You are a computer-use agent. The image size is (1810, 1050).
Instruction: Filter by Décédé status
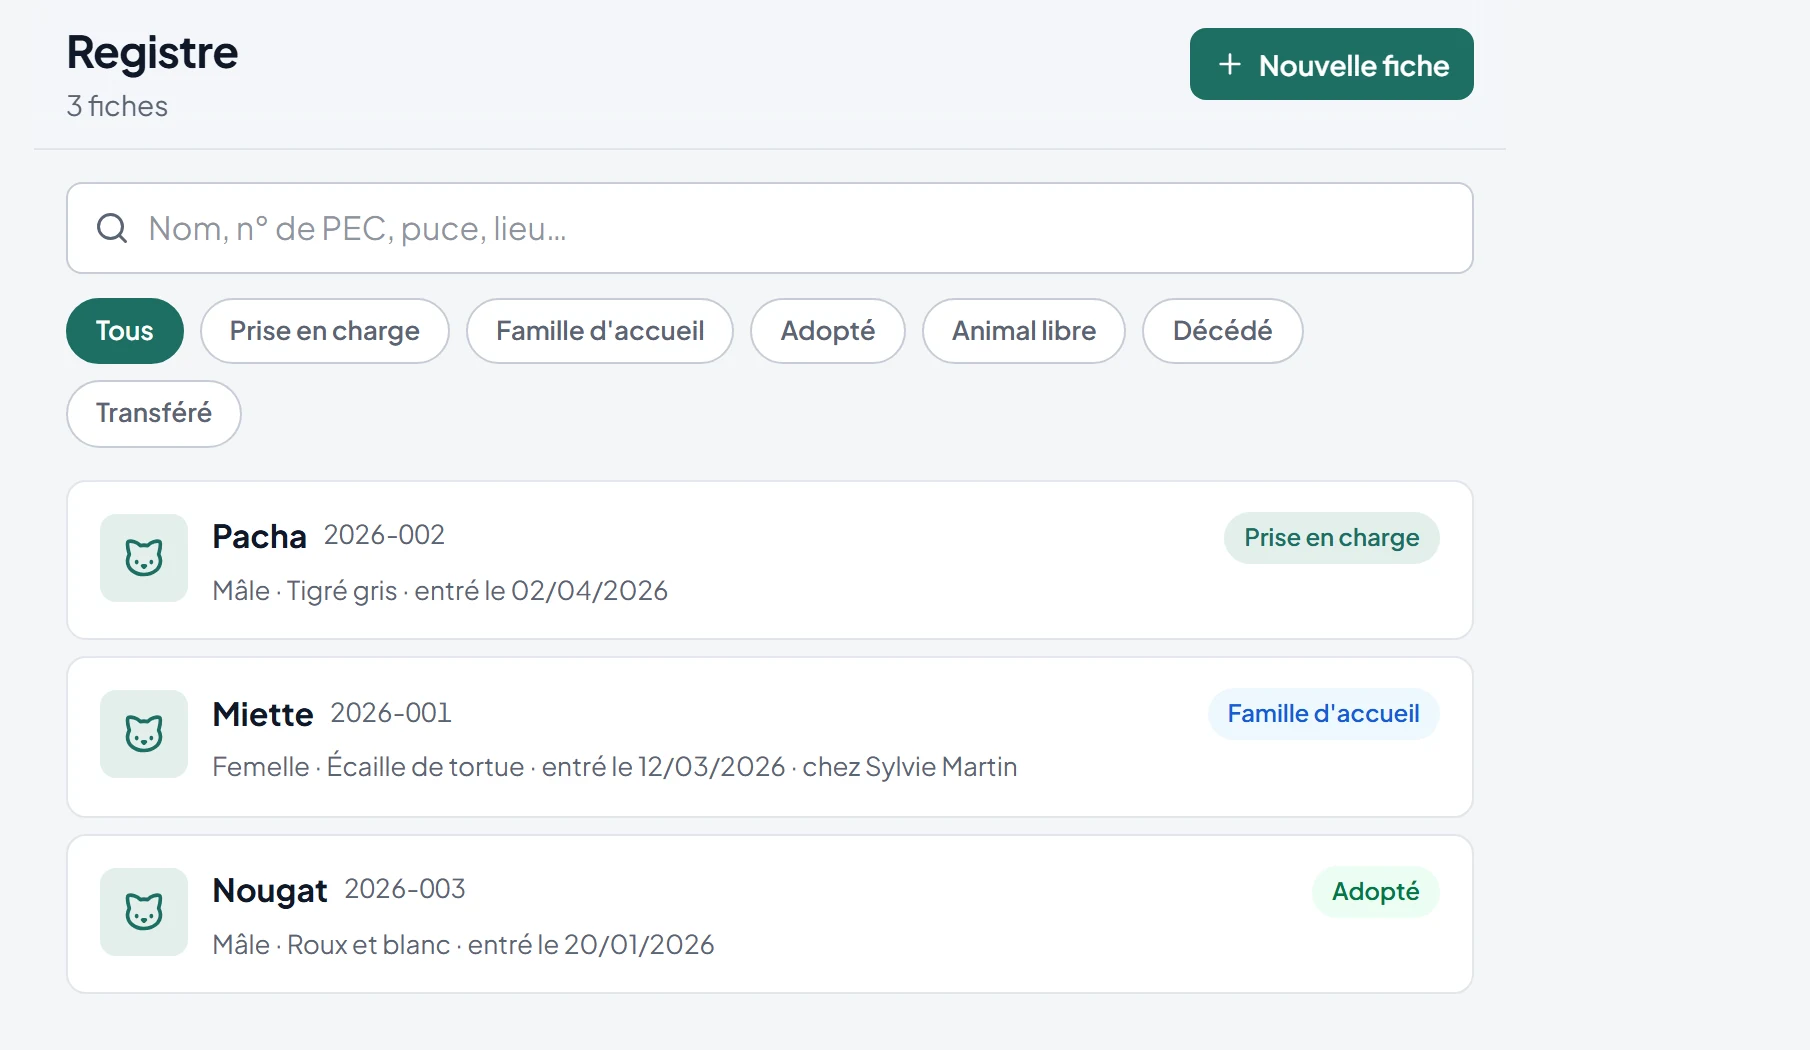click(1223, 331)
